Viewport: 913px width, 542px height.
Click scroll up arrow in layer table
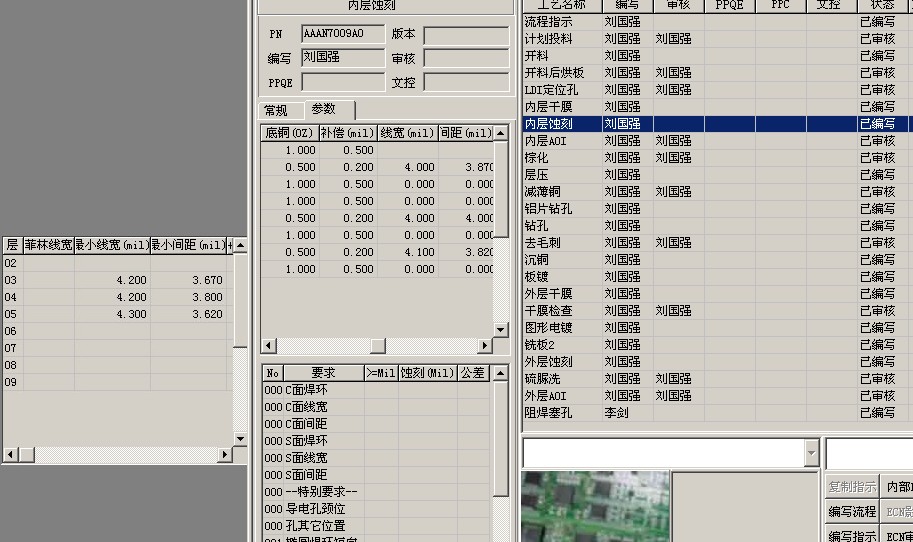240,245
